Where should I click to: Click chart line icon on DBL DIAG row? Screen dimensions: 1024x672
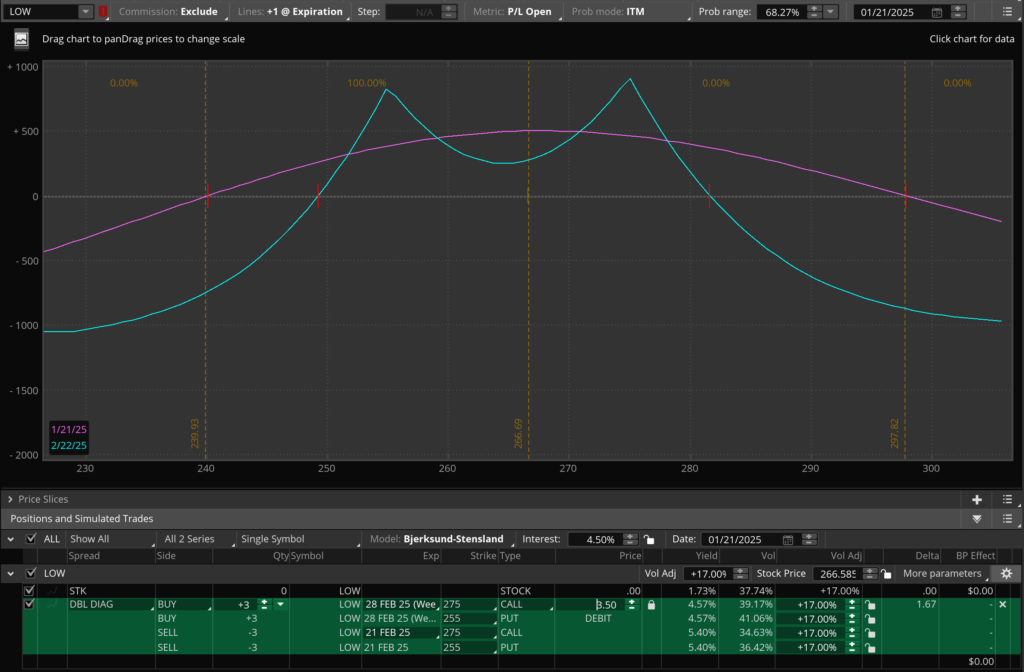coord(52,605)
